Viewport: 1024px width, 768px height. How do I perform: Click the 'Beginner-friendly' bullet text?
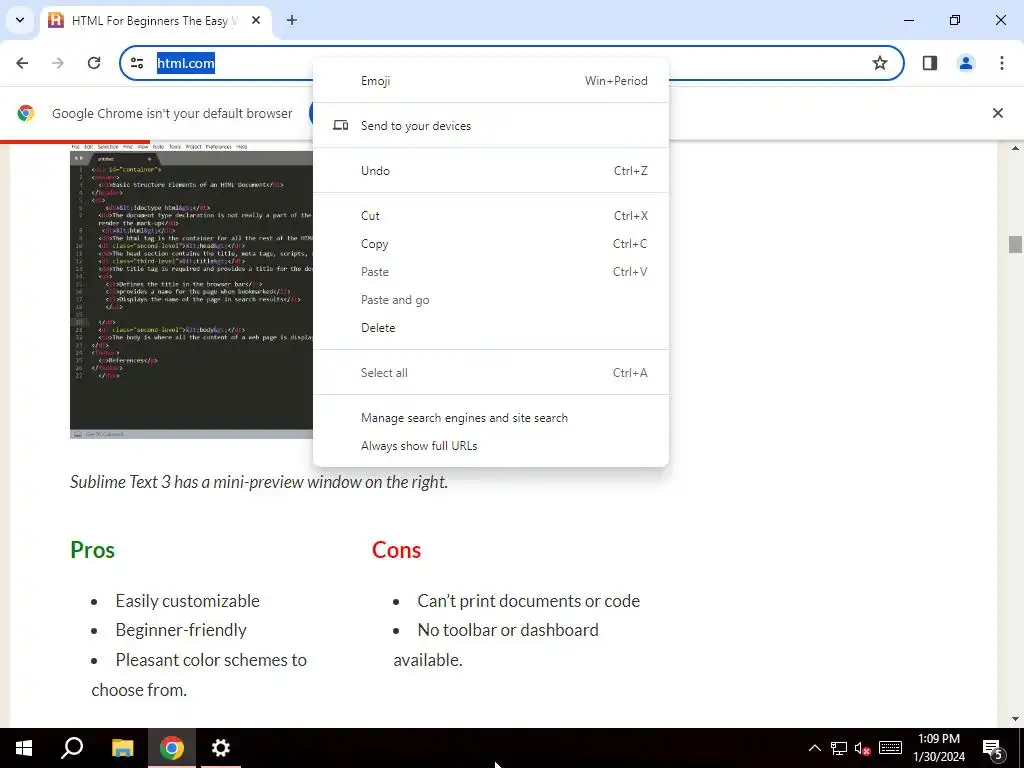click(181, 630)
